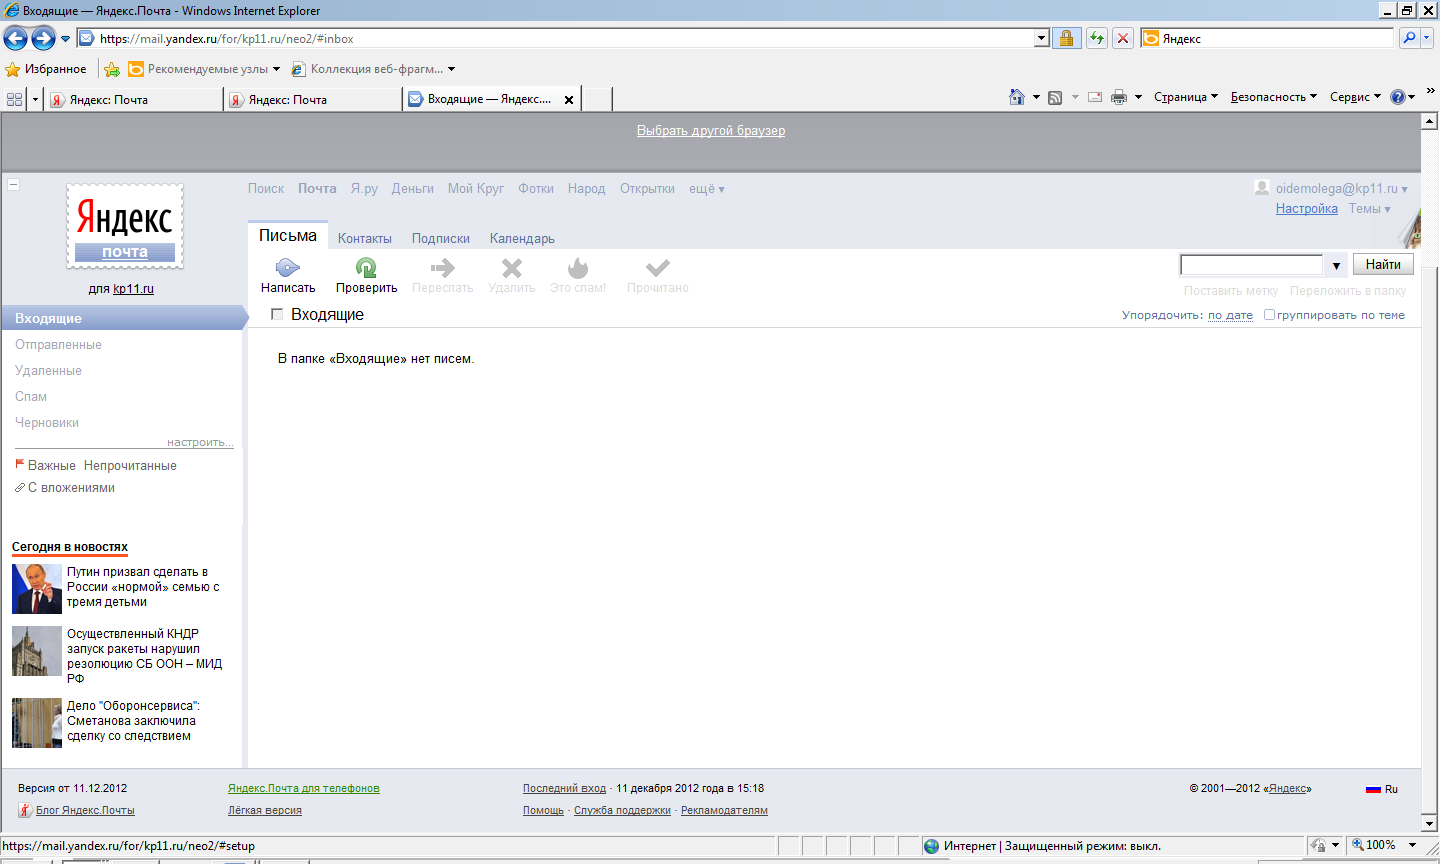
Task: Click the zoom level magnifier in status bar
Action: tap(1358, 845)
